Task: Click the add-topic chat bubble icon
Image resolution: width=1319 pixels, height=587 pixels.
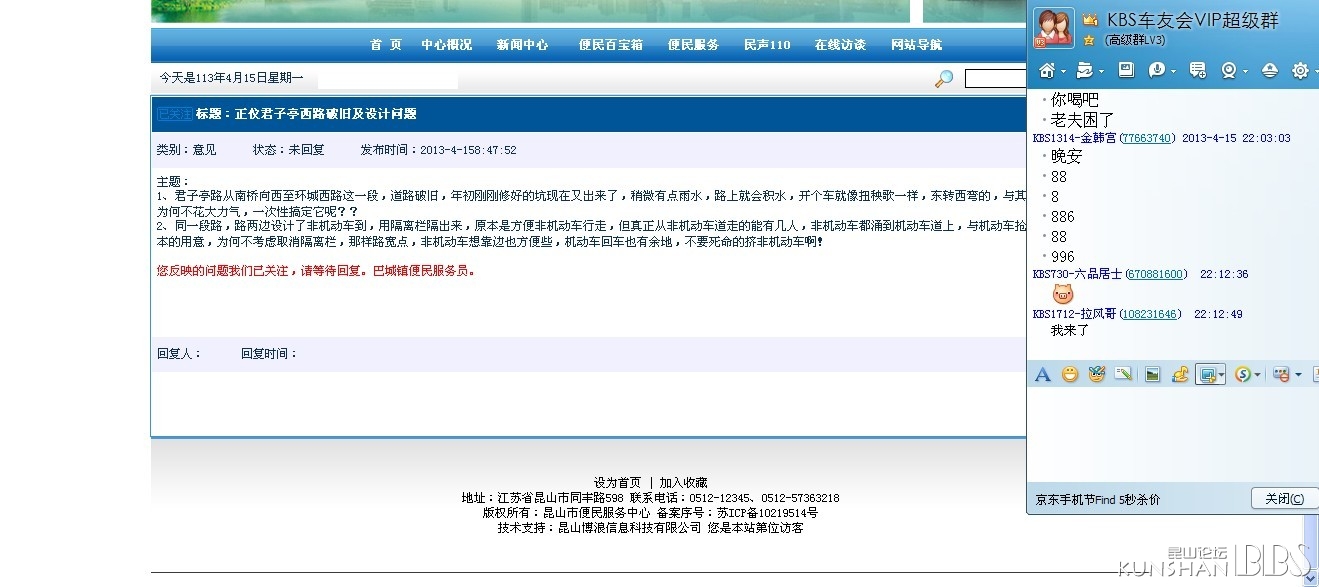Action: 1197,70
